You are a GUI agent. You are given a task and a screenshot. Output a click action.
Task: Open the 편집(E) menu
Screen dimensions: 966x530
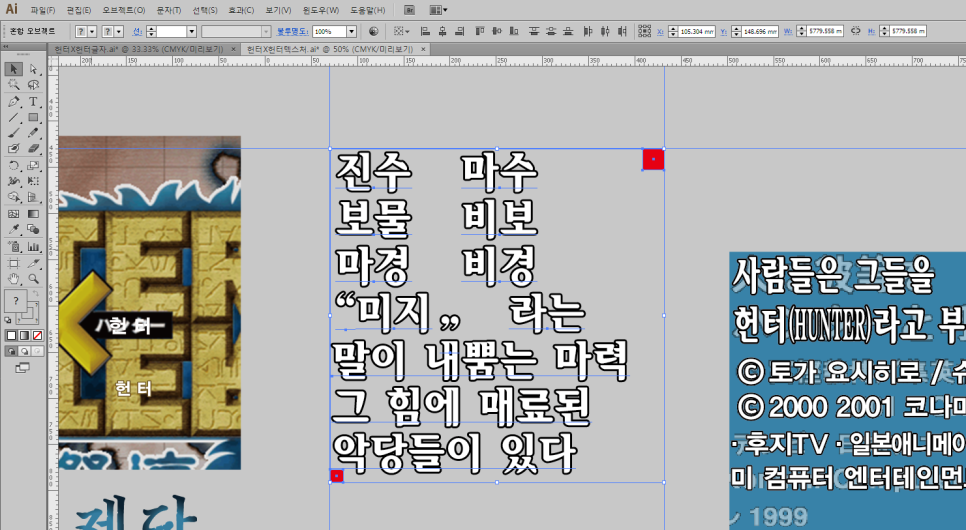click(x=79, y=10)
